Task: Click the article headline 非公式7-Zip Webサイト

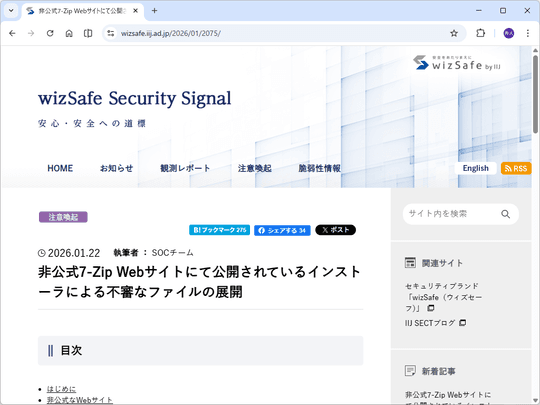Action: click(x=199, y=282)
